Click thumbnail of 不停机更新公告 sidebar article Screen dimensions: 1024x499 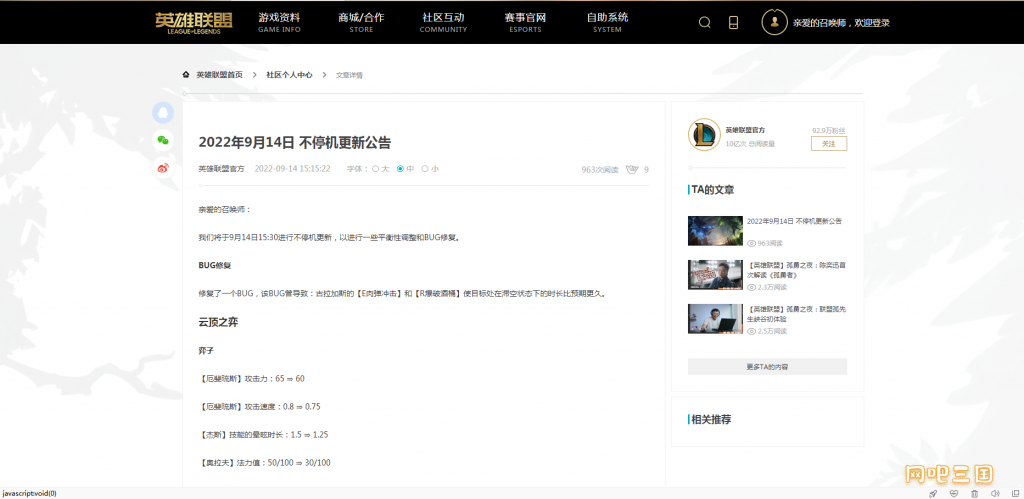(x=715, y=231)
